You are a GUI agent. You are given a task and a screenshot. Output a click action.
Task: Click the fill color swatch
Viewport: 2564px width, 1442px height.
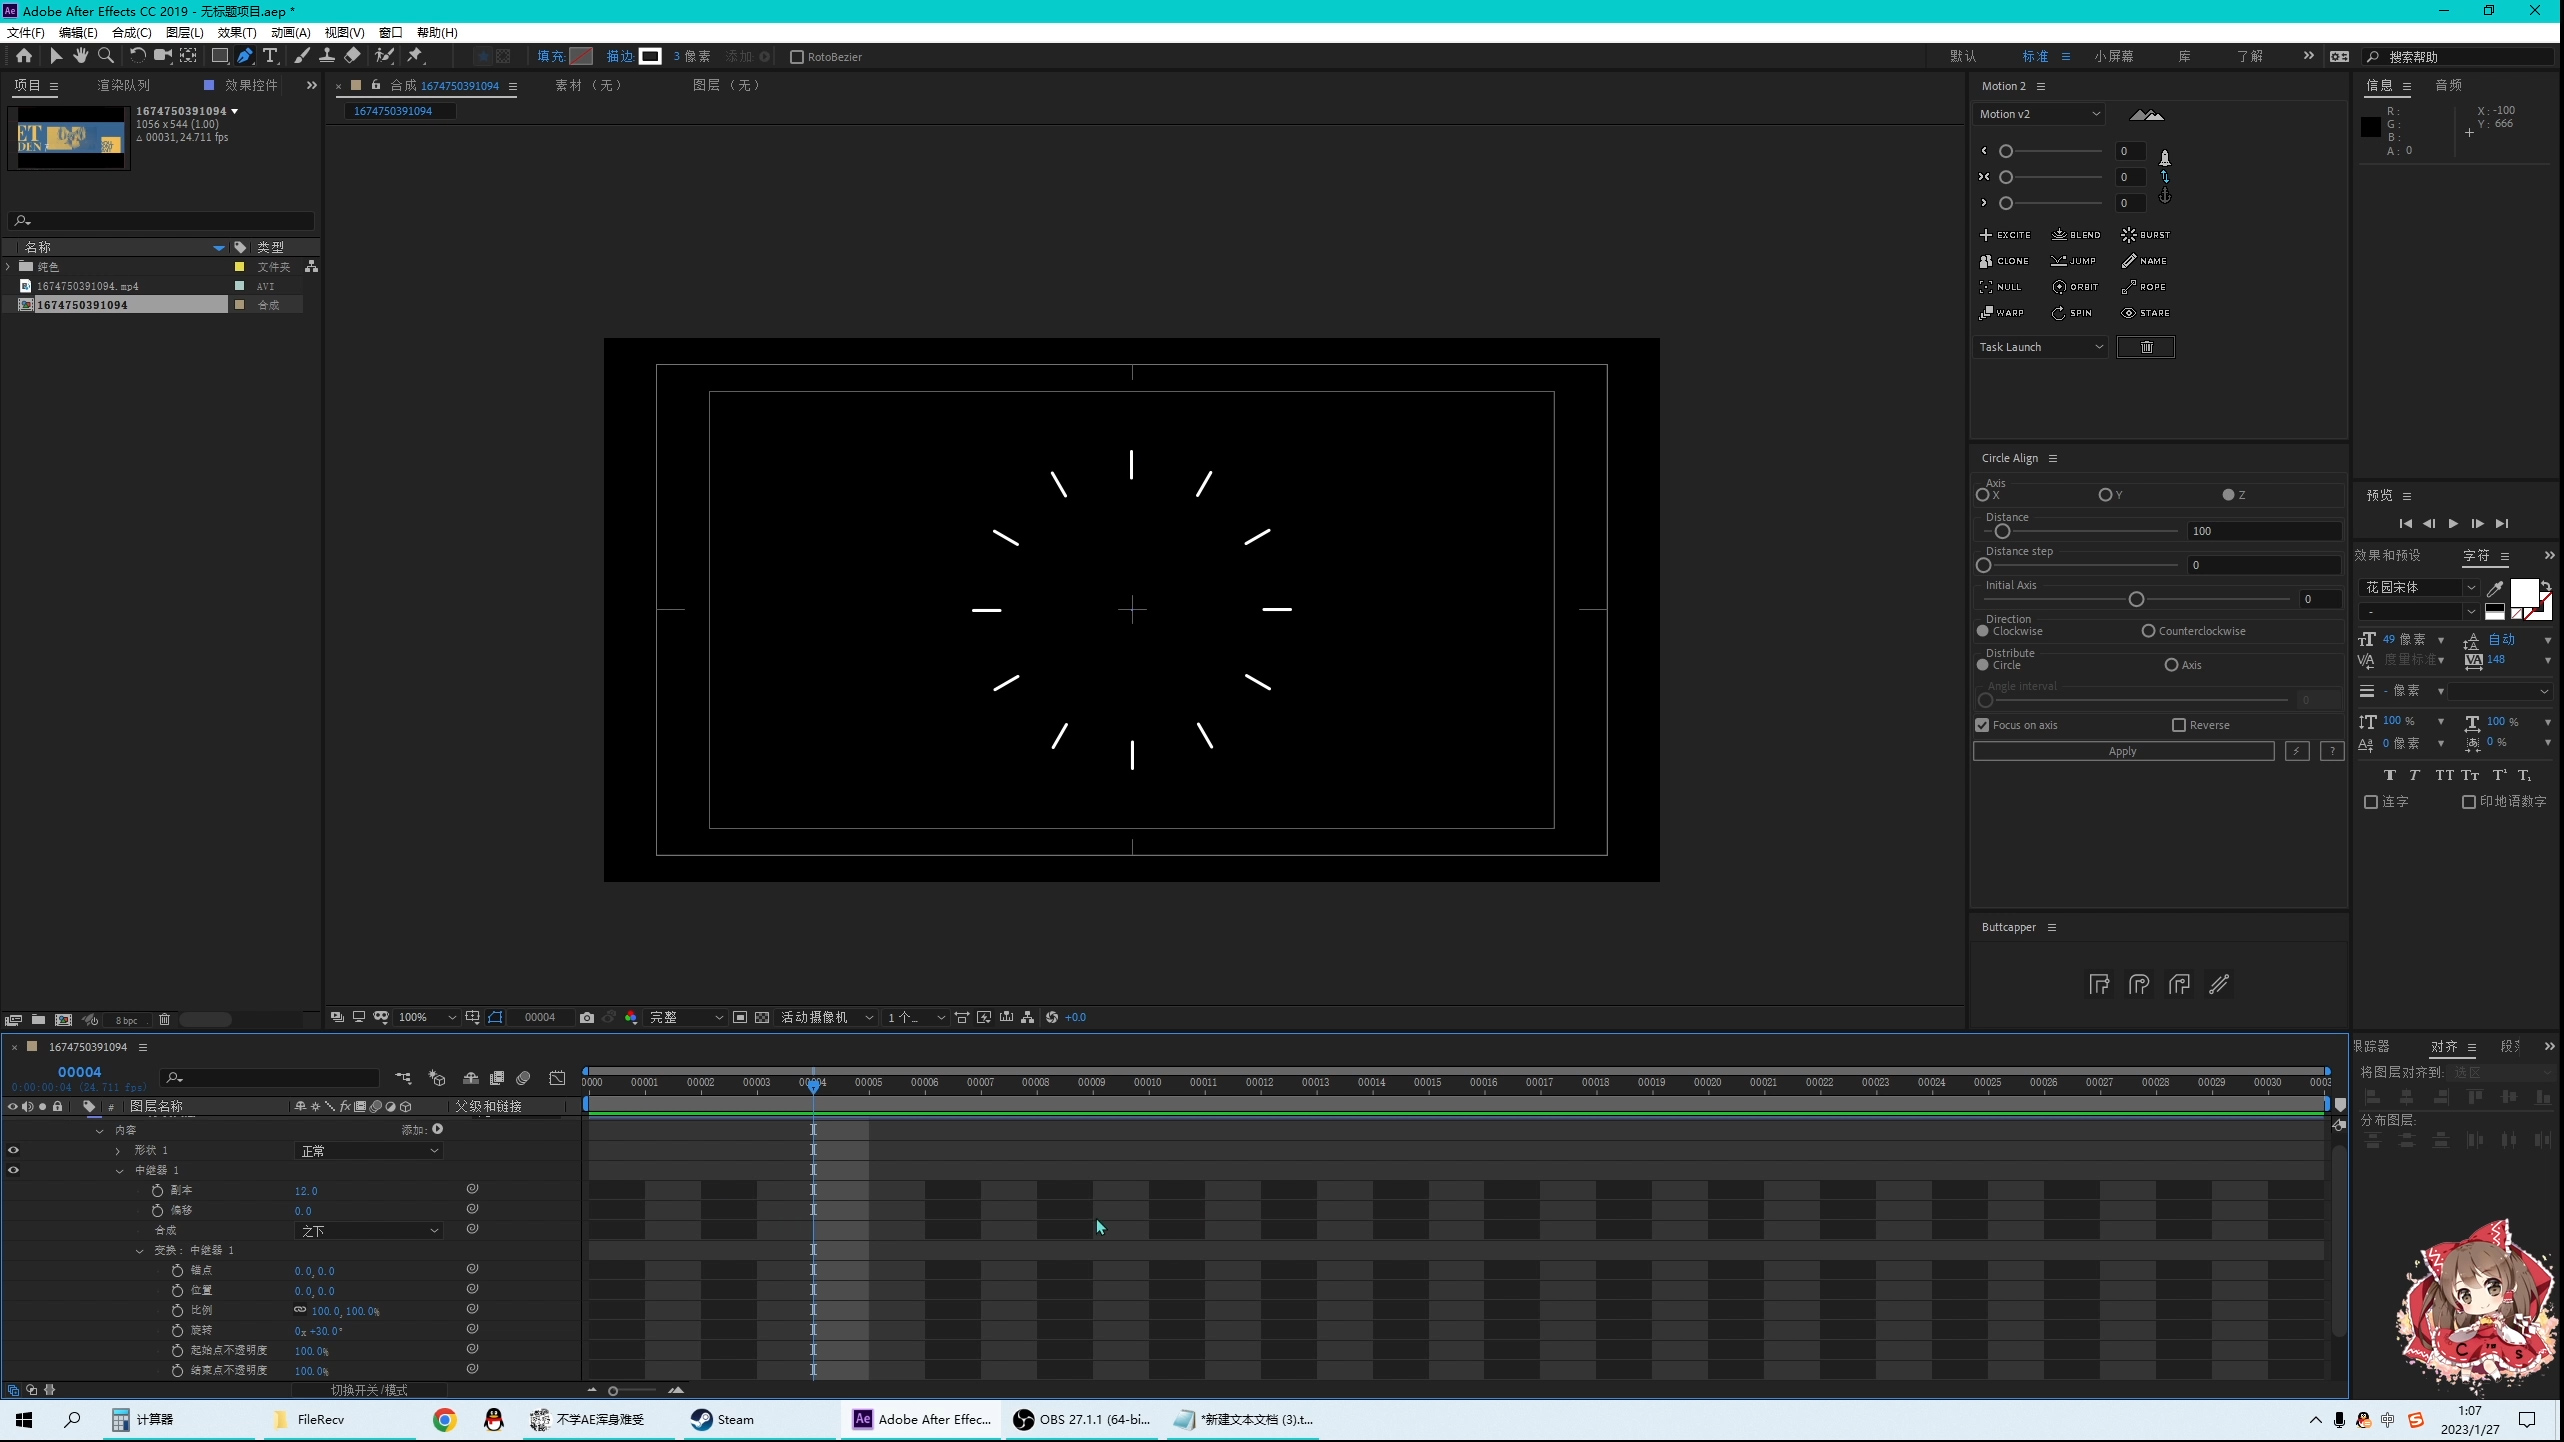coord(580,56)
